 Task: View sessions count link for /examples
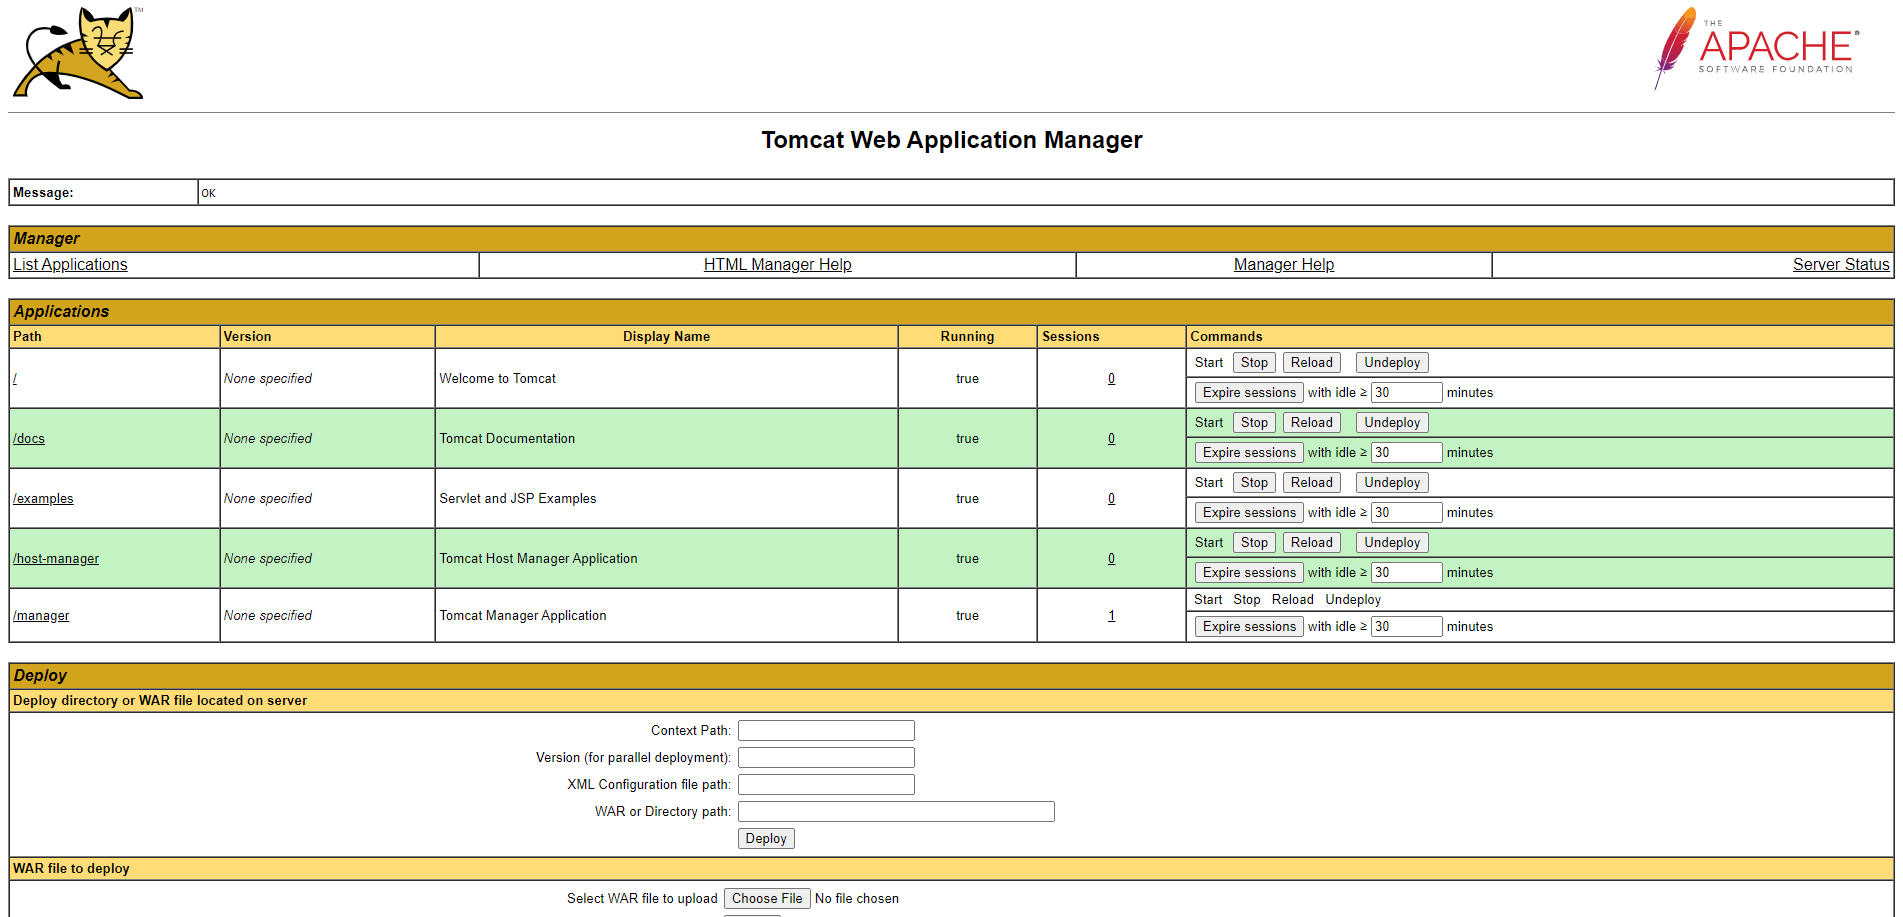coord(1111,498)
